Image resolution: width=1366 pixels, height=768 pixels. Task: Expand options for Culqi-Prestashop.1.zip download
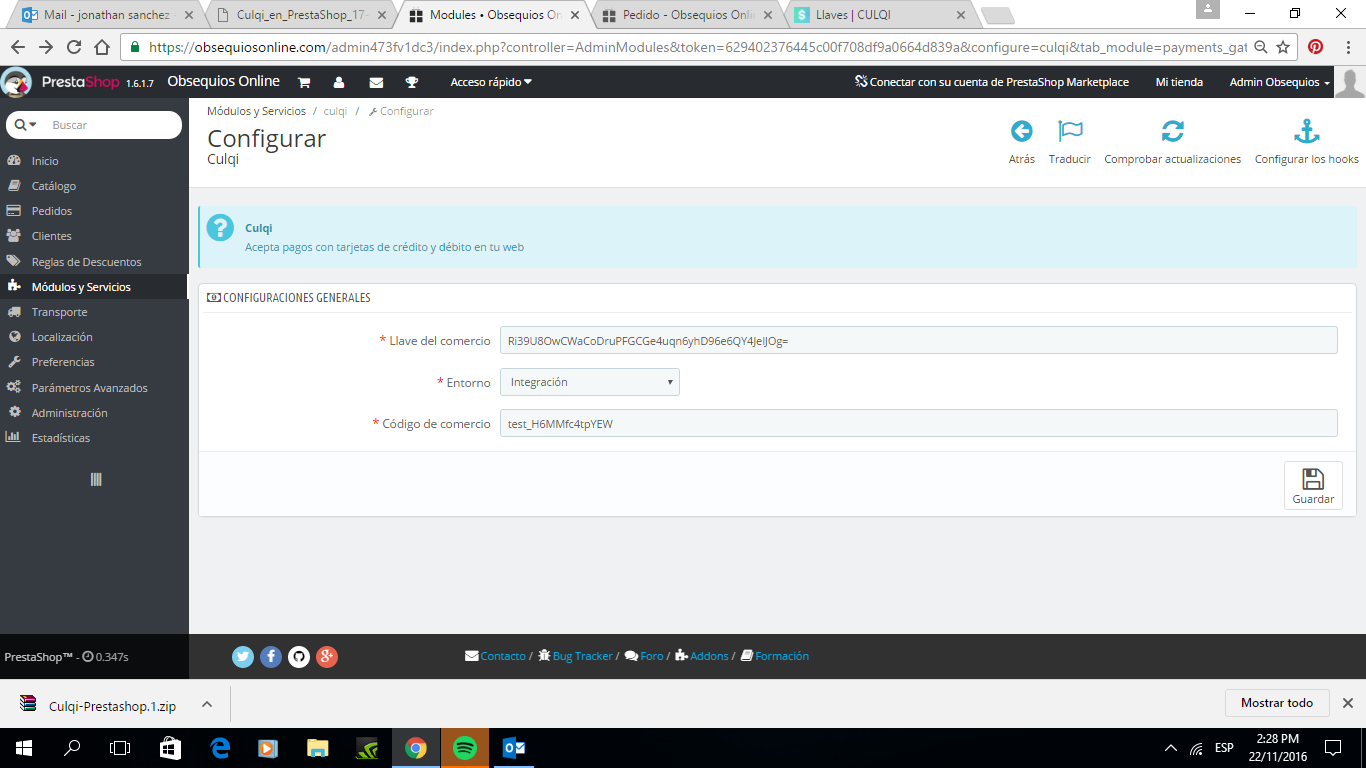pos(207,704)
